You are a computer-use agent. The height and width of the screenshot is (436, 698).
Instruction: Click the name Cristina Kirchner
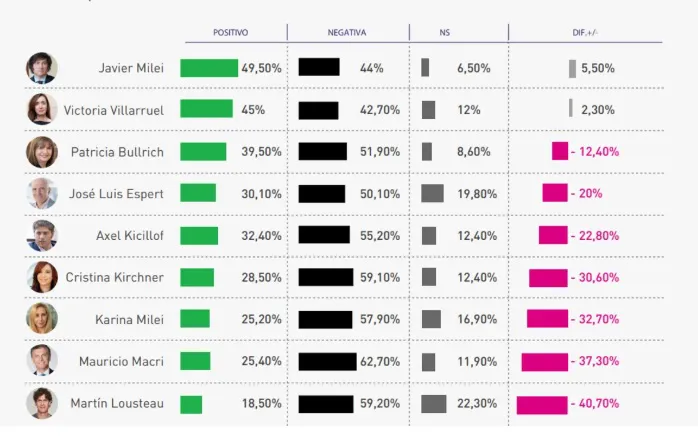[115, 277]
